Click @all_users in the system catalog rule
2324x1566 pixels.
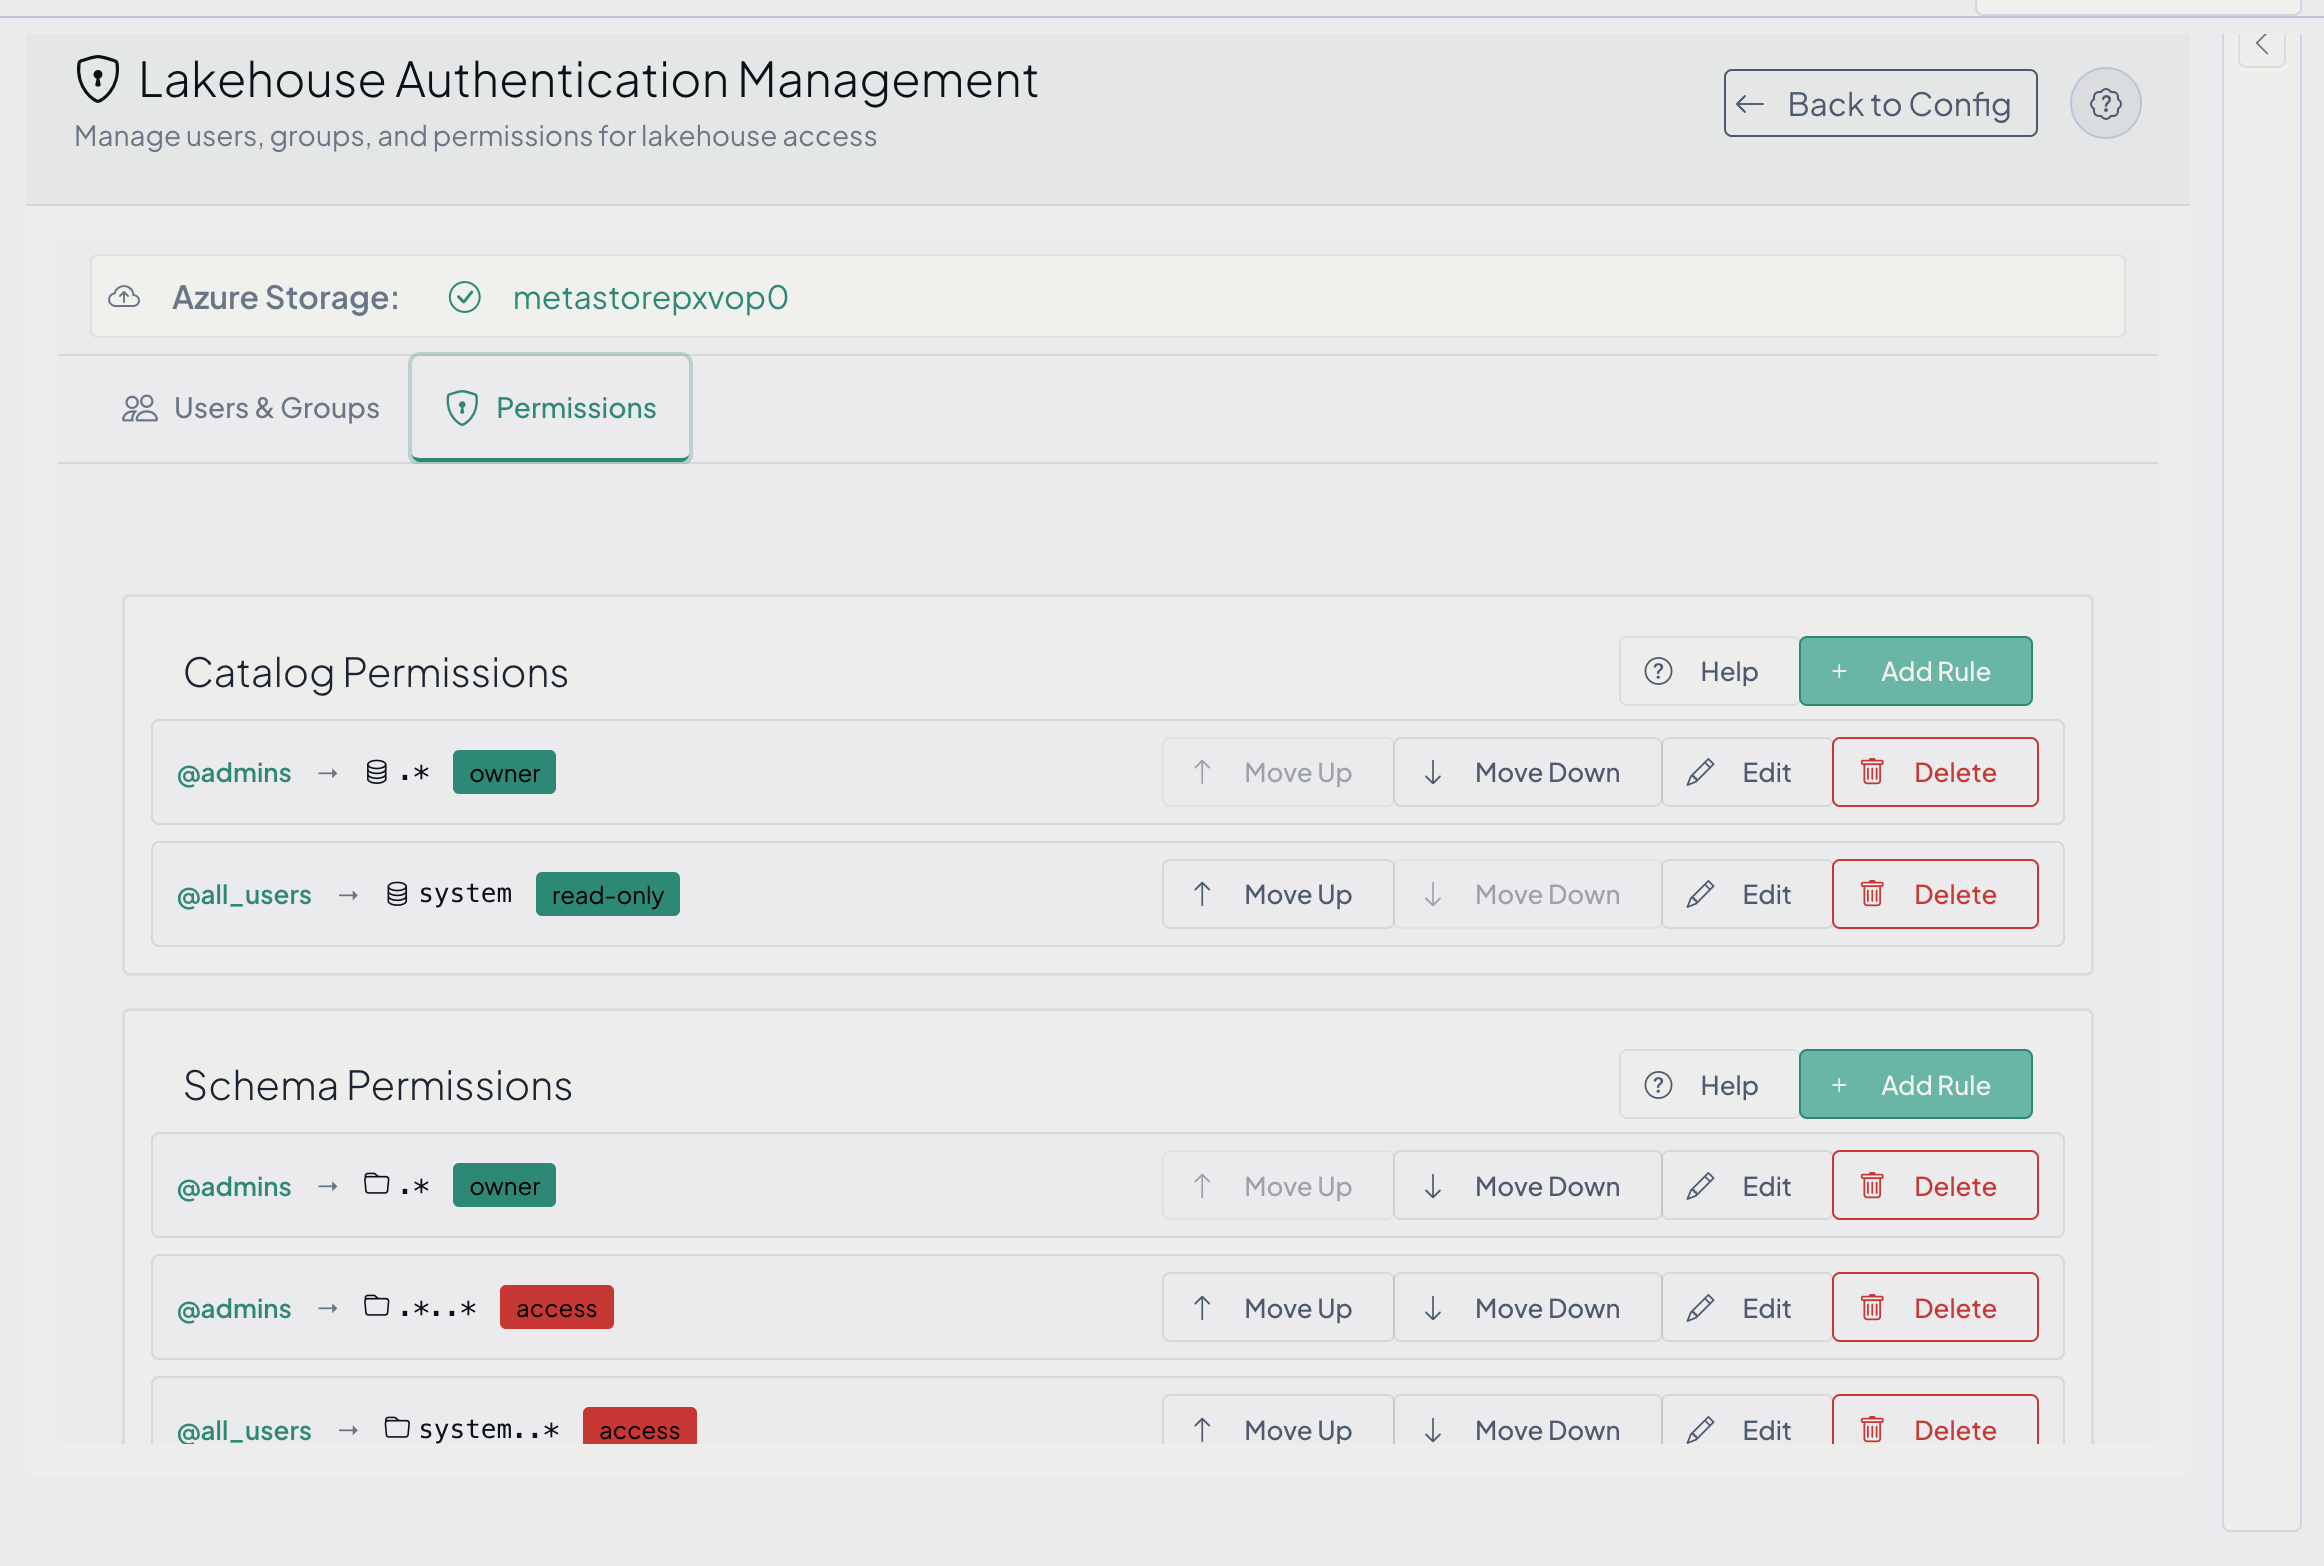coord(244,894)
